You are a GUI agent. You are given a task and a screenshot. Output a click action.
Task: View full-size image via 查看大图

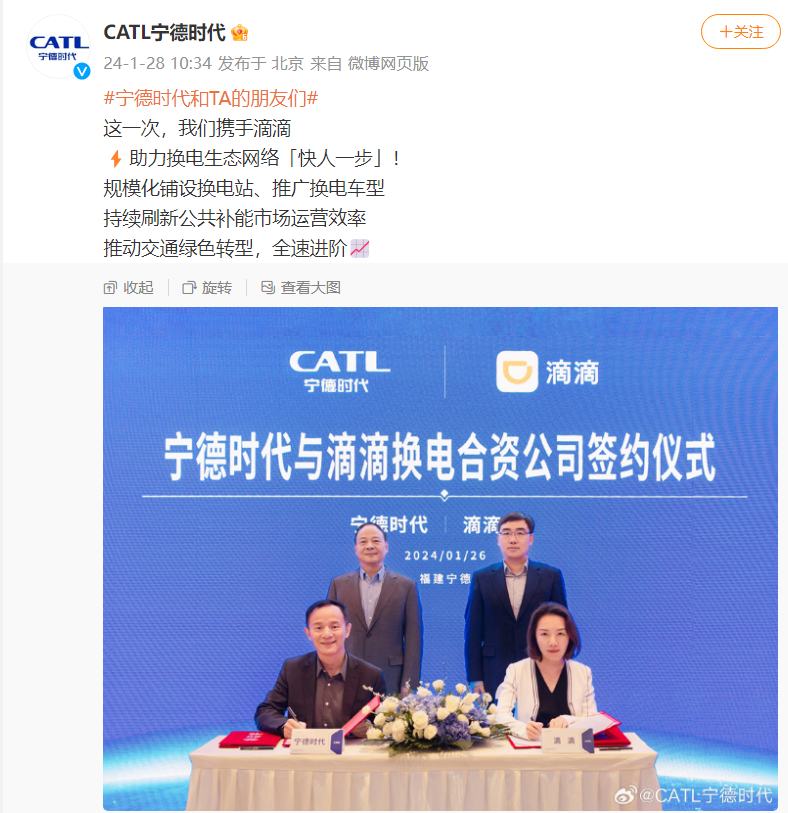point(301,287)
